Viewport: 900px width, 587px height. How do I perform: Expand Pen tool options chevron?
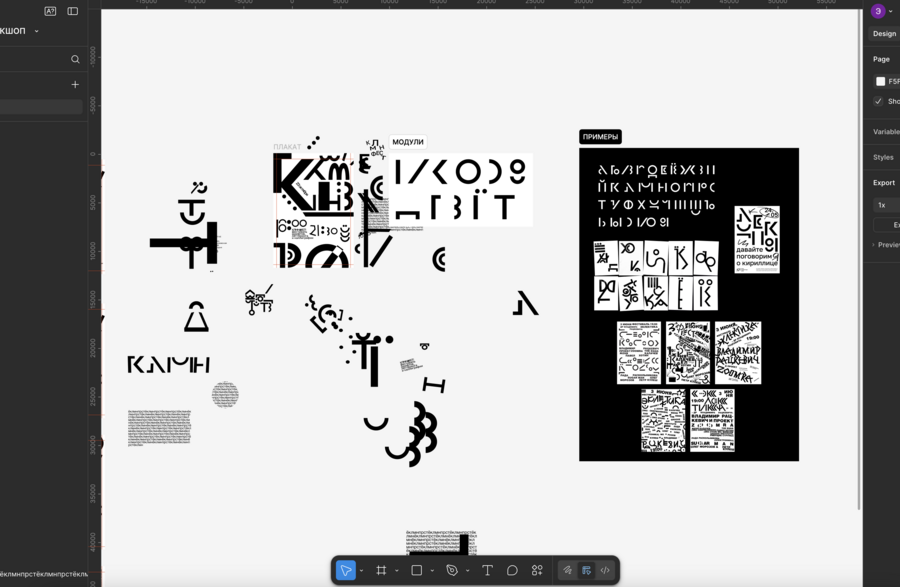click(468, 571)
